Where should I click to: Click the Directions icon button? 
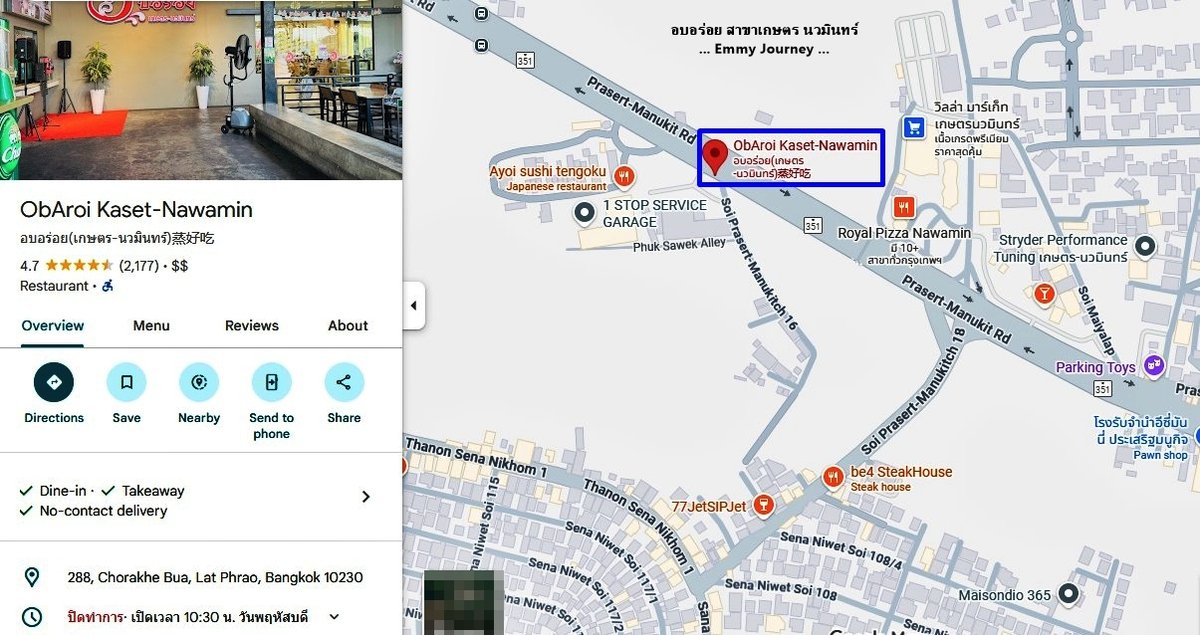54,382
